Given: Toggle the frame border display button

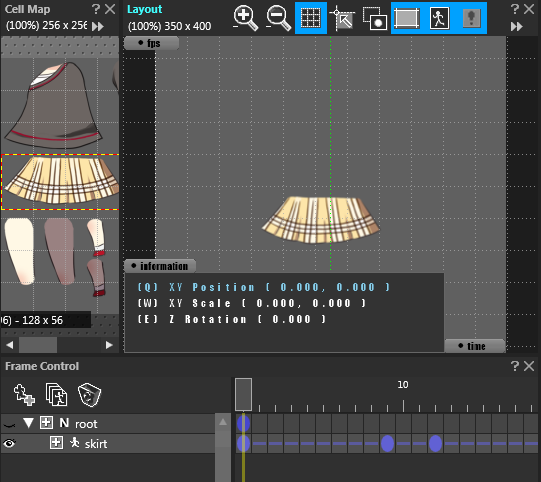Looking at the screenshot, I should [407, 18].
